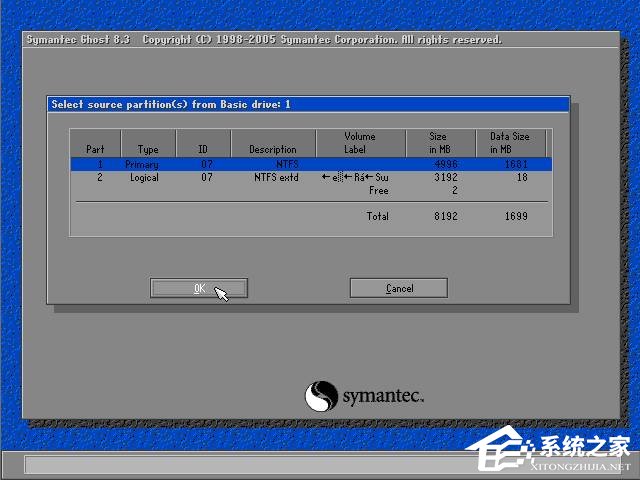Click the Description column header
Image resolution: width=640 pixels, height=480 pixels.
273,143
